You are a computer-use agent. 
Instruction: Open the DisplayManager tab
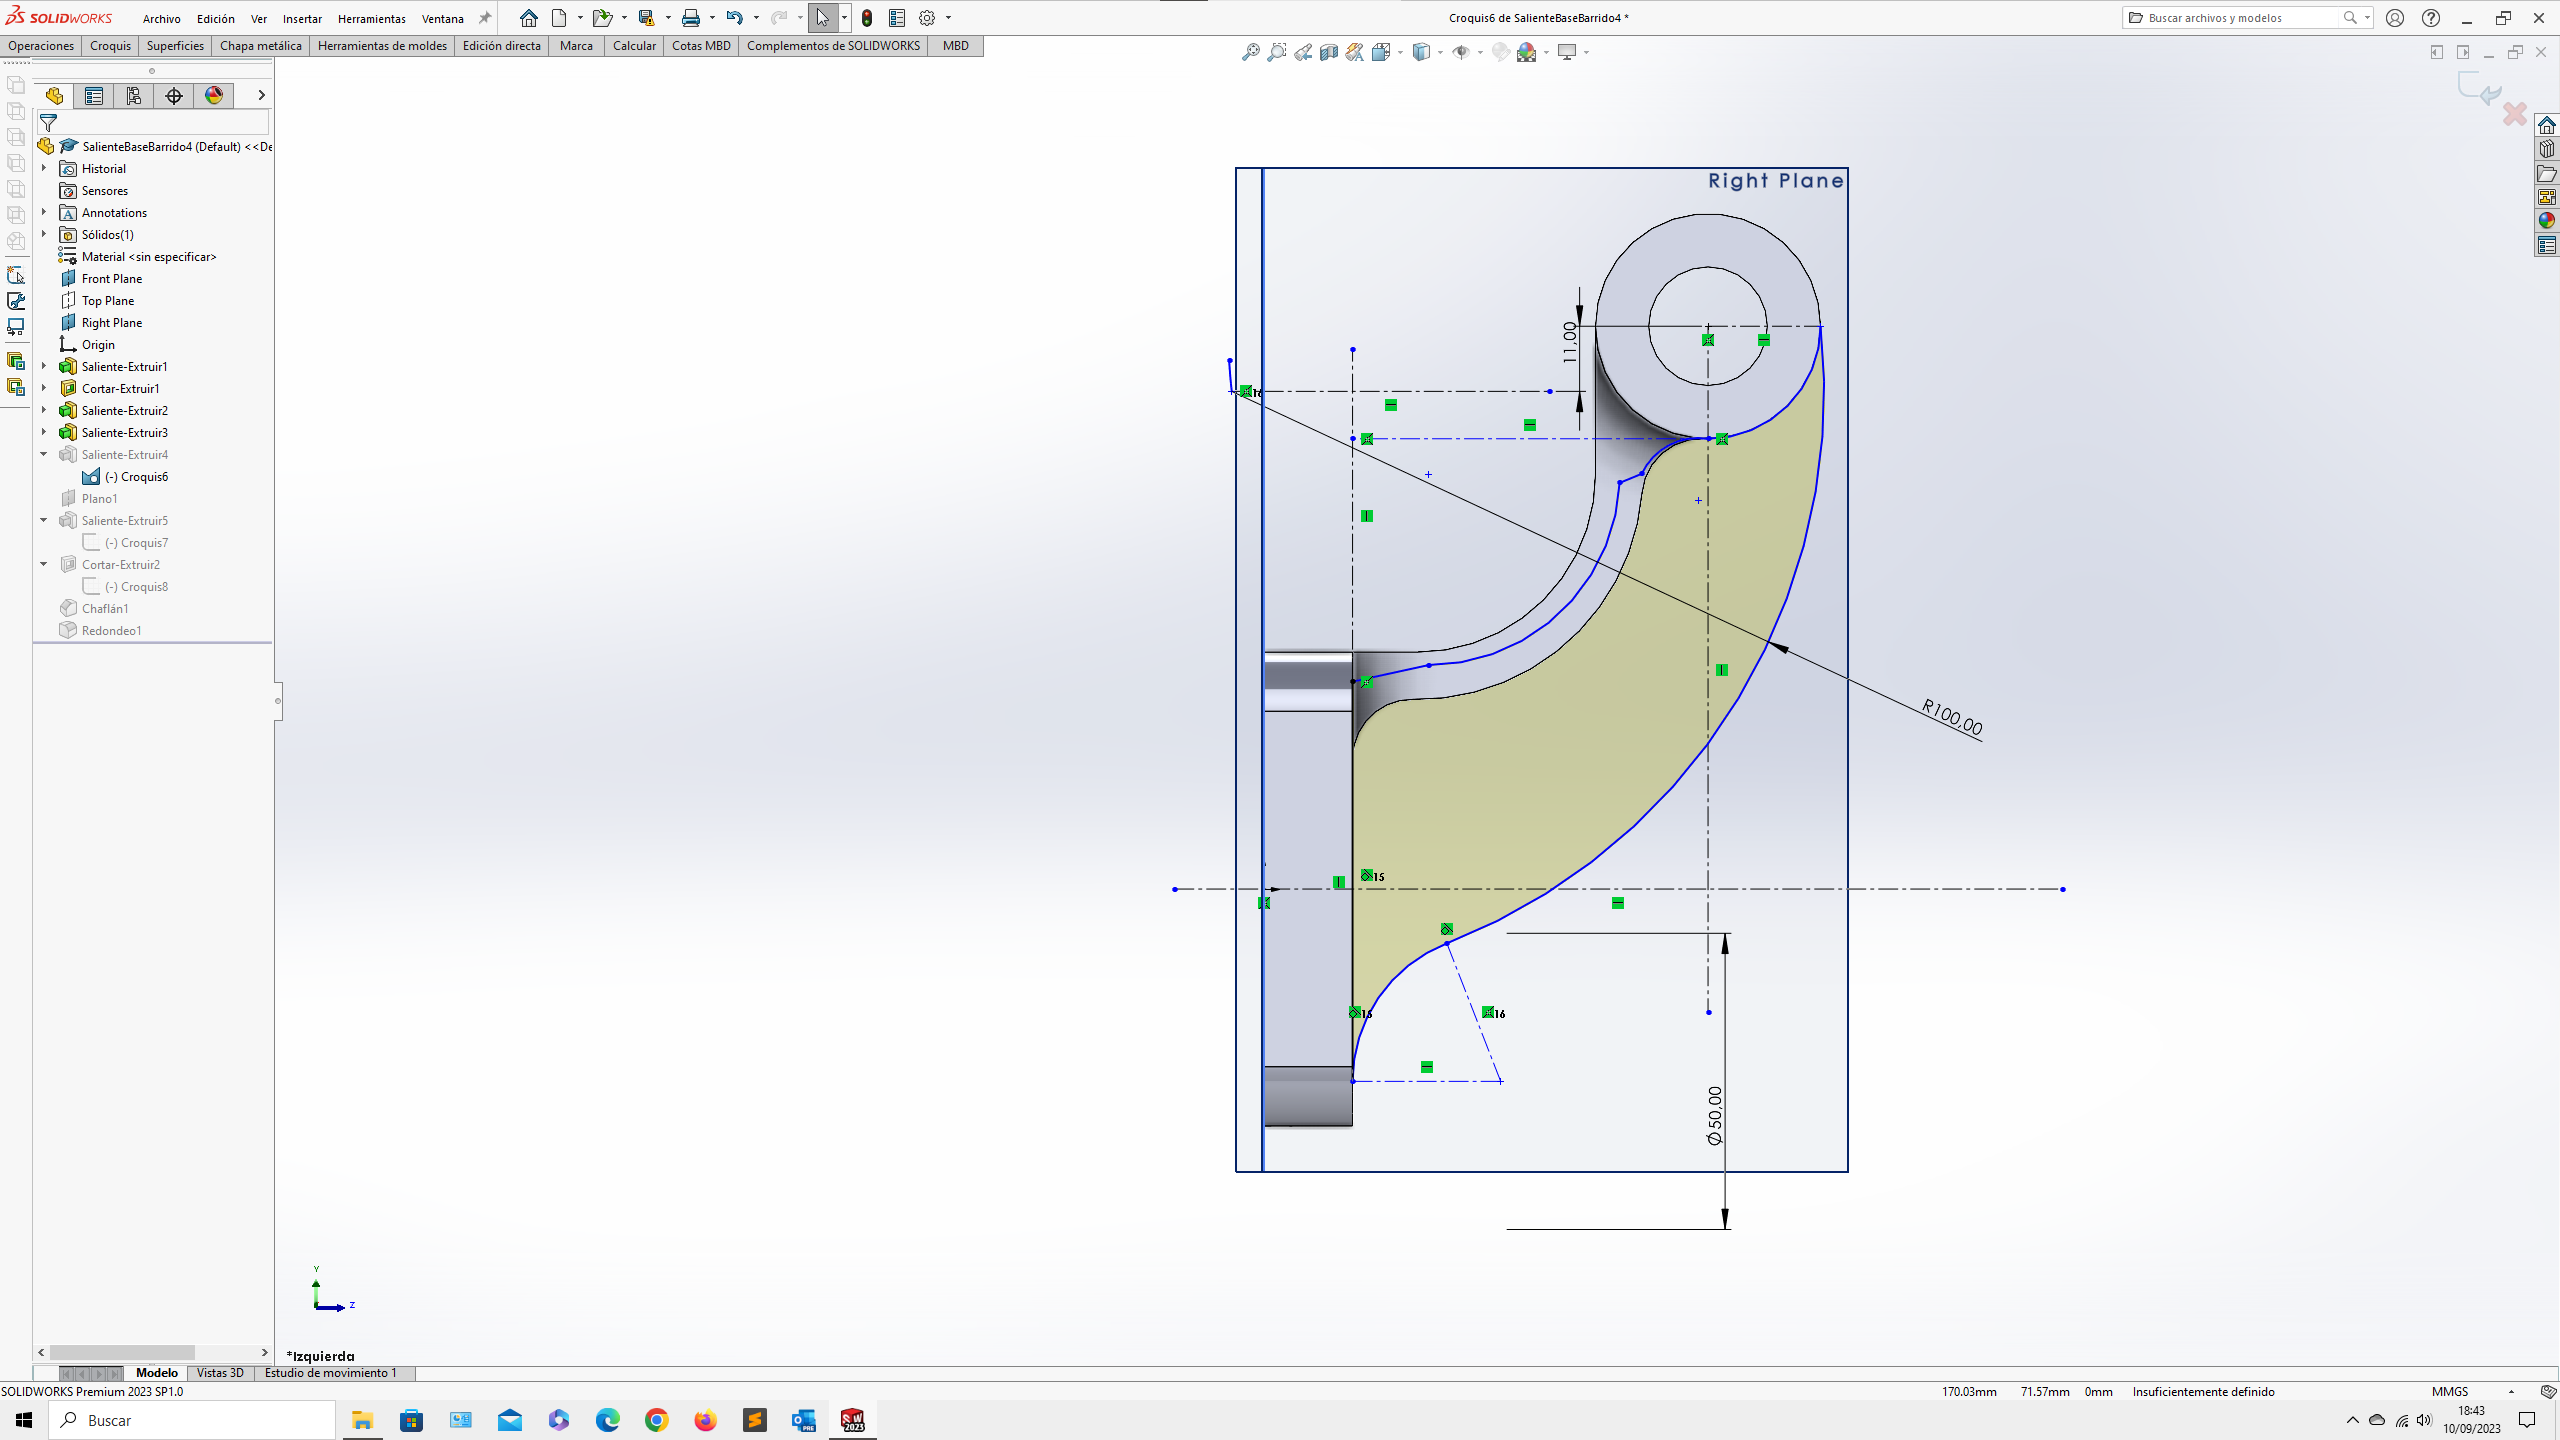pos(214,95)
